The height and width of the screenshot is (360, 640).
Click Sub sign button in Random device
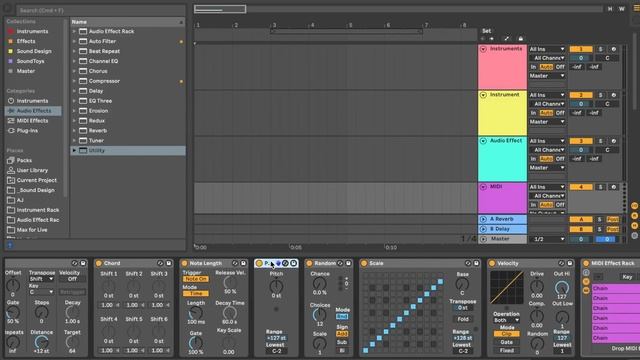pos(342,342)
